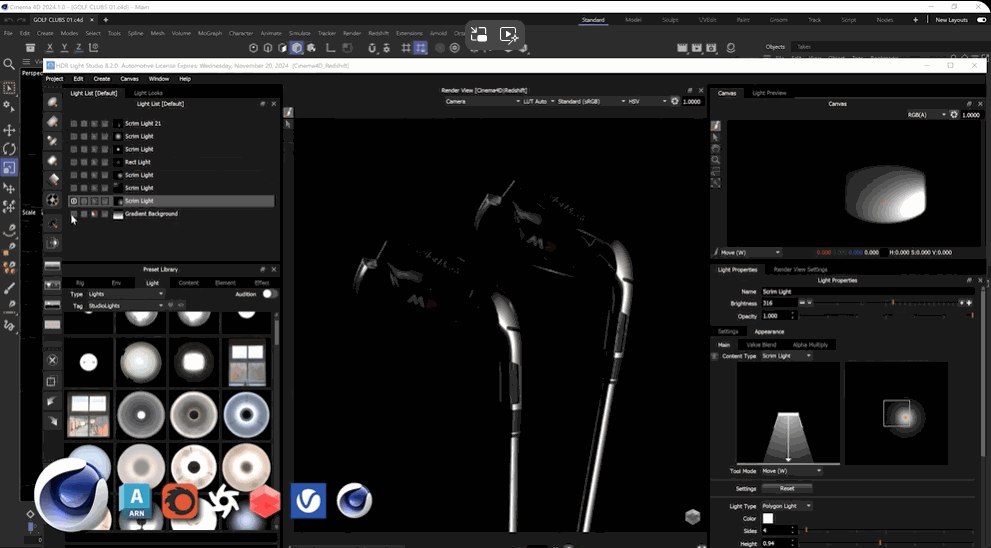
Task: Open the Camera dropdown in Render View
Action: tap(482, 101)
